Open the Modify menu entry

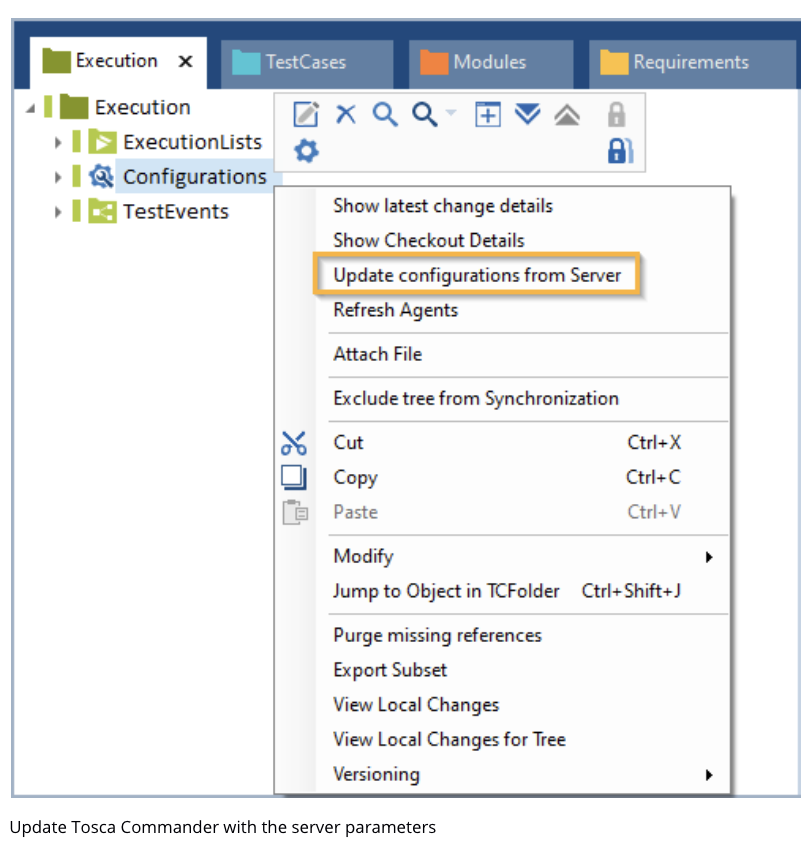[x=503, y=556]
